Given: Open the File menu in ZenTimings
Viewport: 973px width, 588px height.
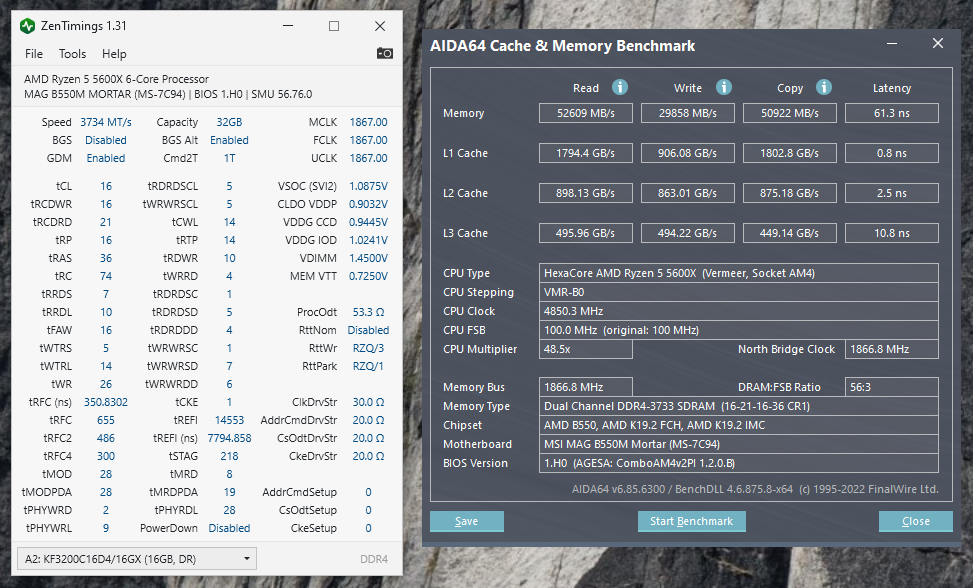Looking at the screenshot, I should (34, 54).
